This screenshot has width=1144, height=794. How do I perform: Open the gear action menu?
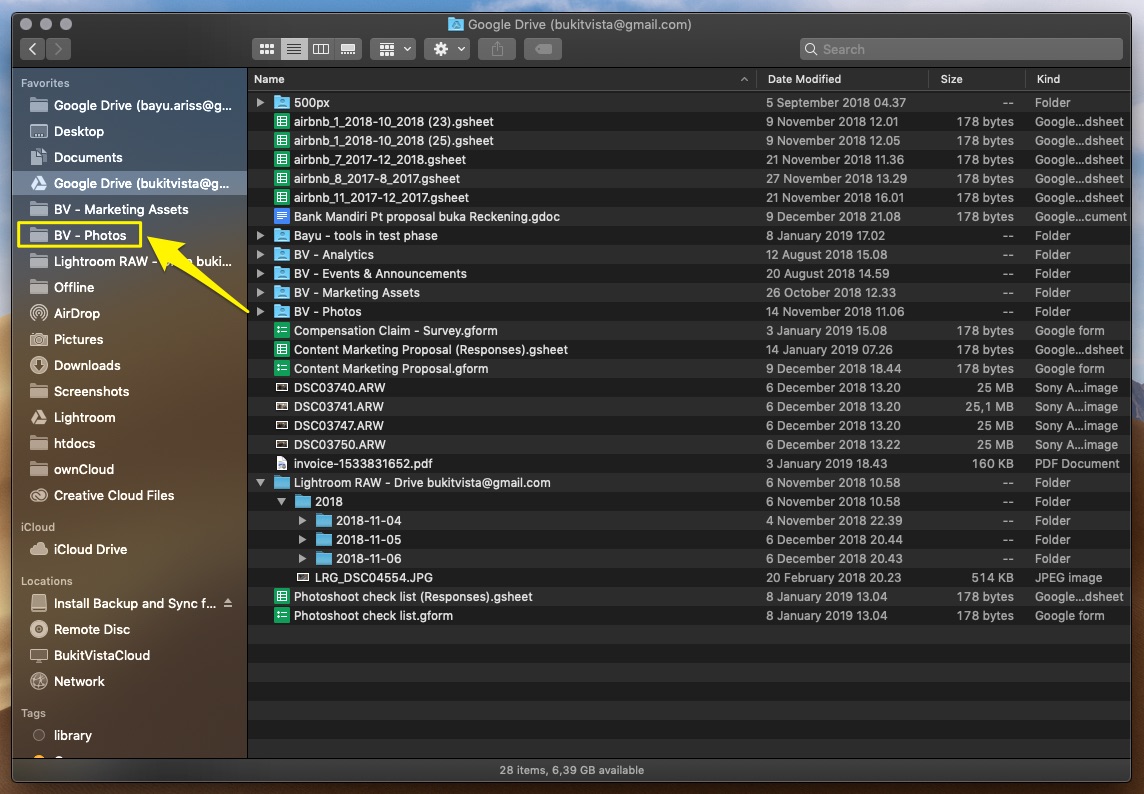click(x=447, y=49)
